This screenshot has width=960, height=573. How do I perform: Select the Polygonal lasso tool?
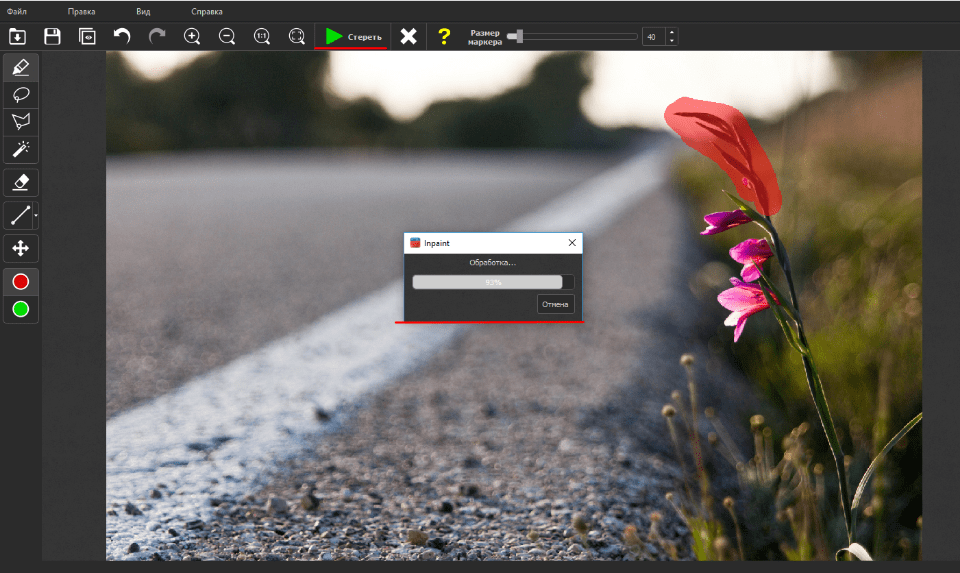pyautogui.click(x=21, y=122)
